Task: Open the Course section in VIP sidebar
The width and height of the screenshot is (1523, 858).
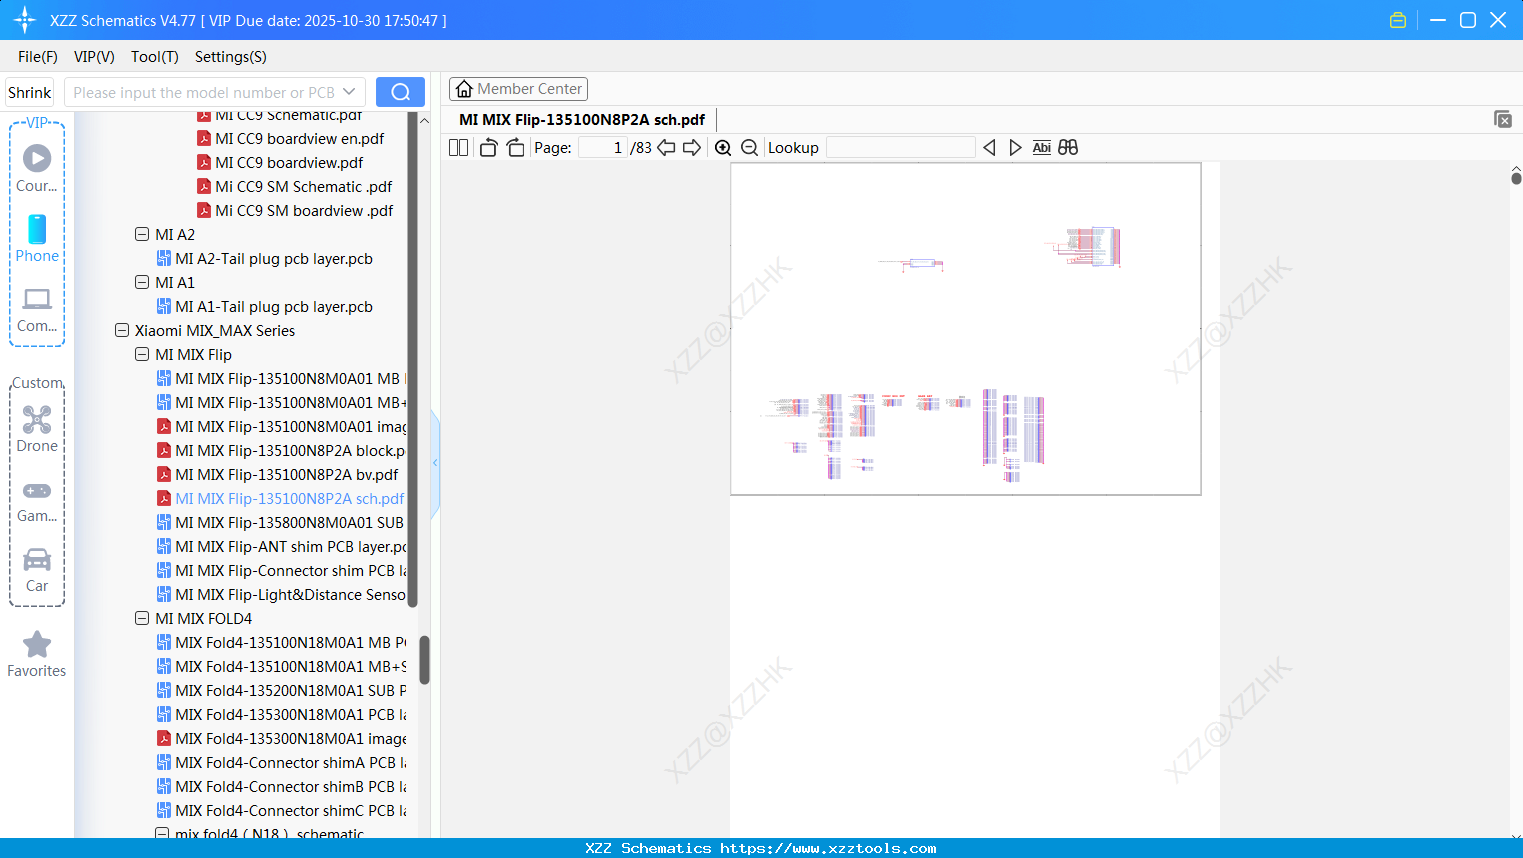Action: (x=37, y=168)
